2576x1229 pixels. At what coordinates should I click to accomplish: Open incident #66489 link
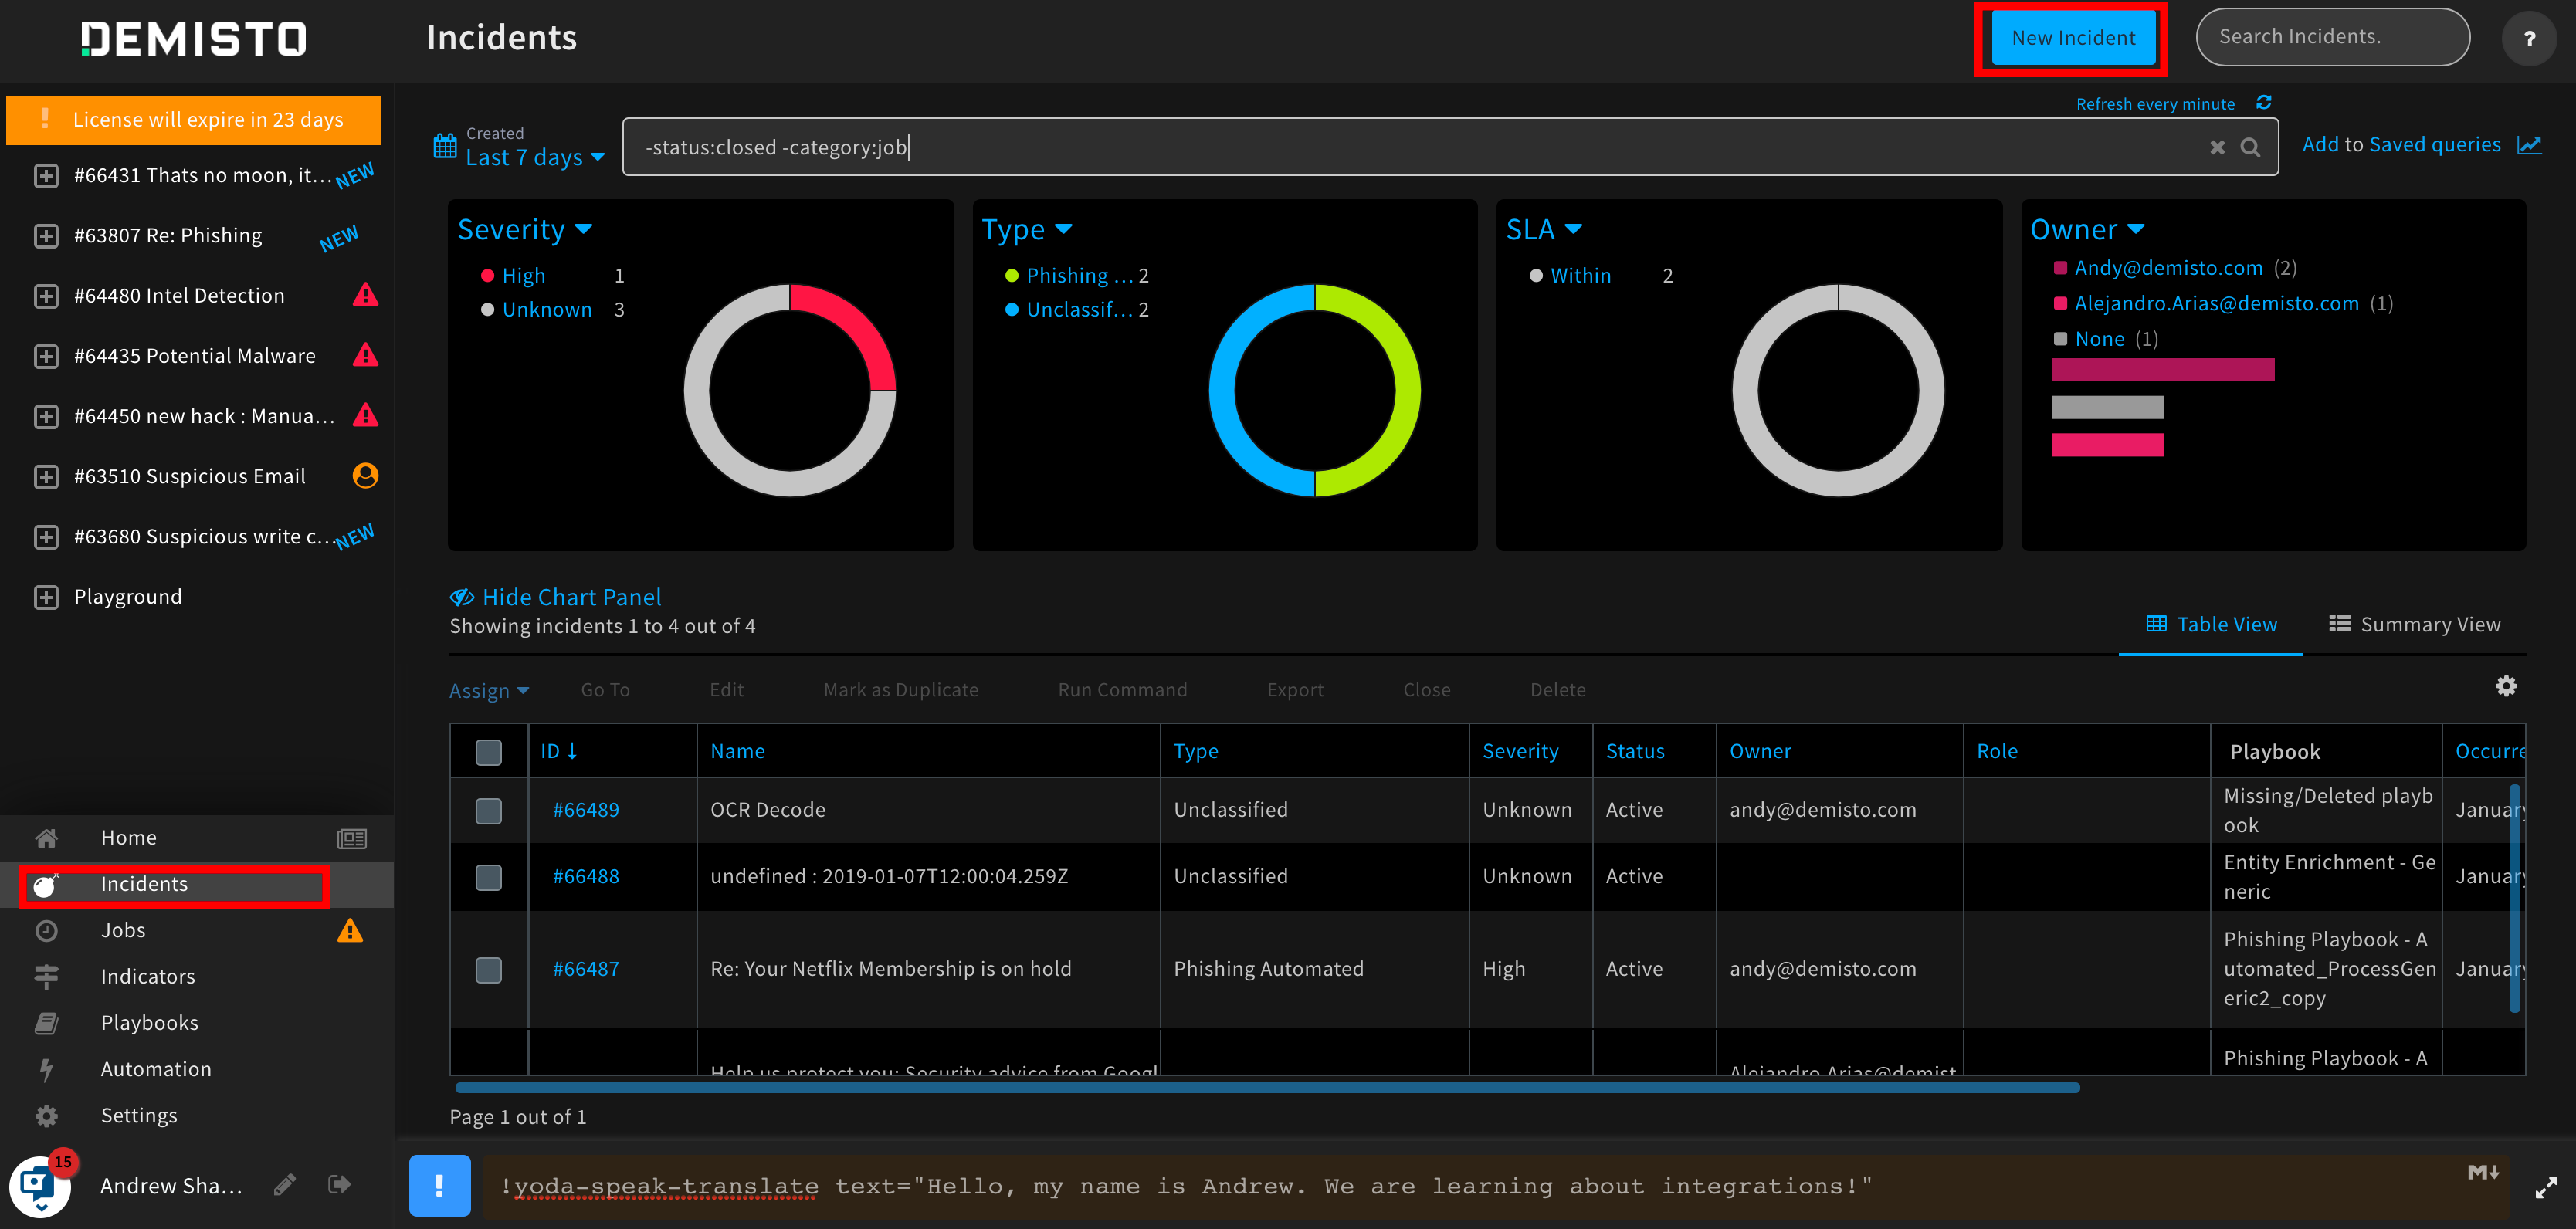coord(586,810)
